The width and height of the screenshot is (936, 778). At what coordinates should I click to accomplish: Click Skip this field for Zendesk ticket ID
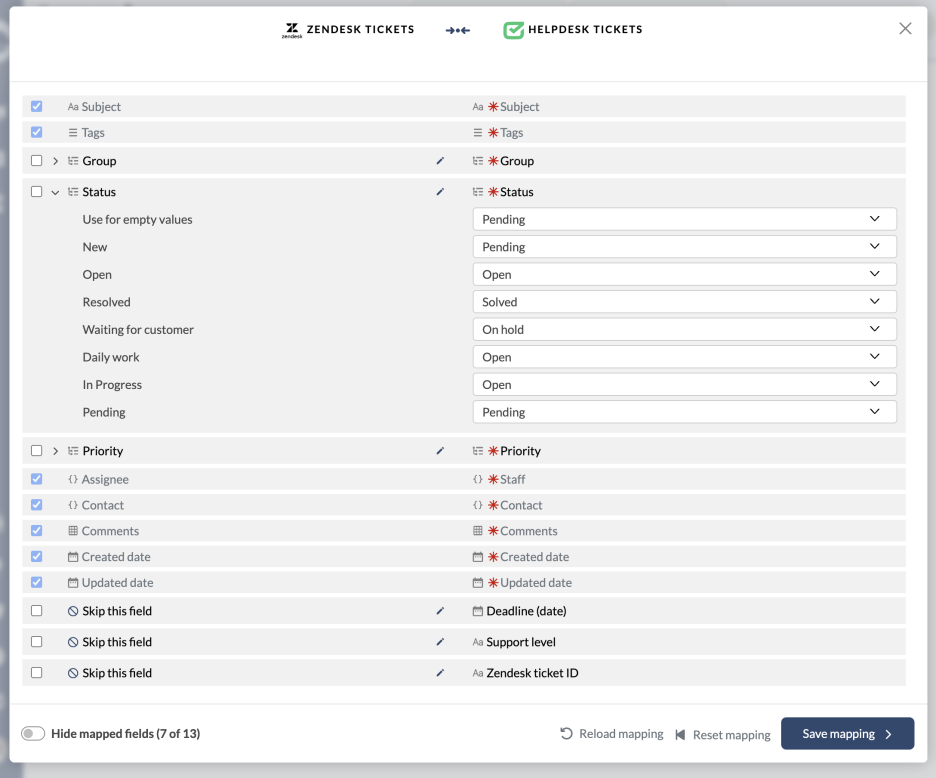click(x=117, y=673)
